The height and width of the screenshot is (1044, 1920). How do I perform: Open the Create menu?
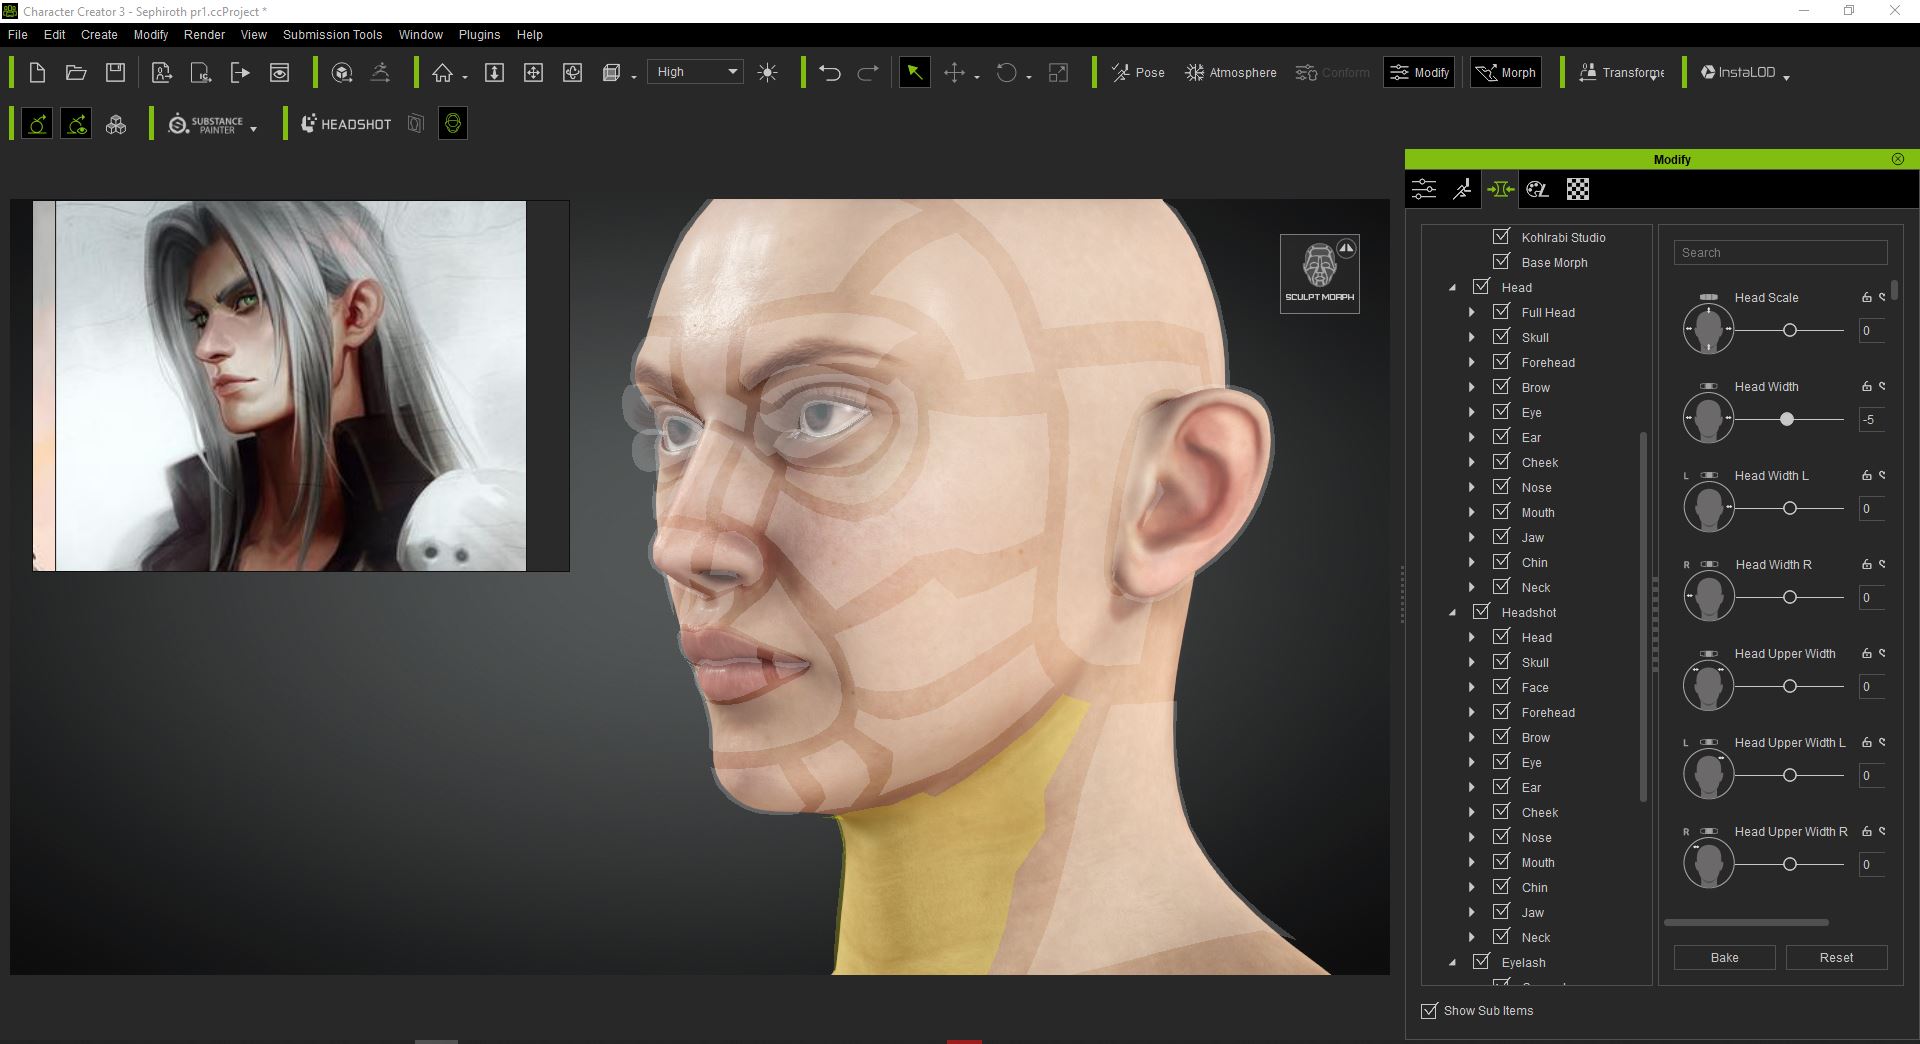click(99, 34)
